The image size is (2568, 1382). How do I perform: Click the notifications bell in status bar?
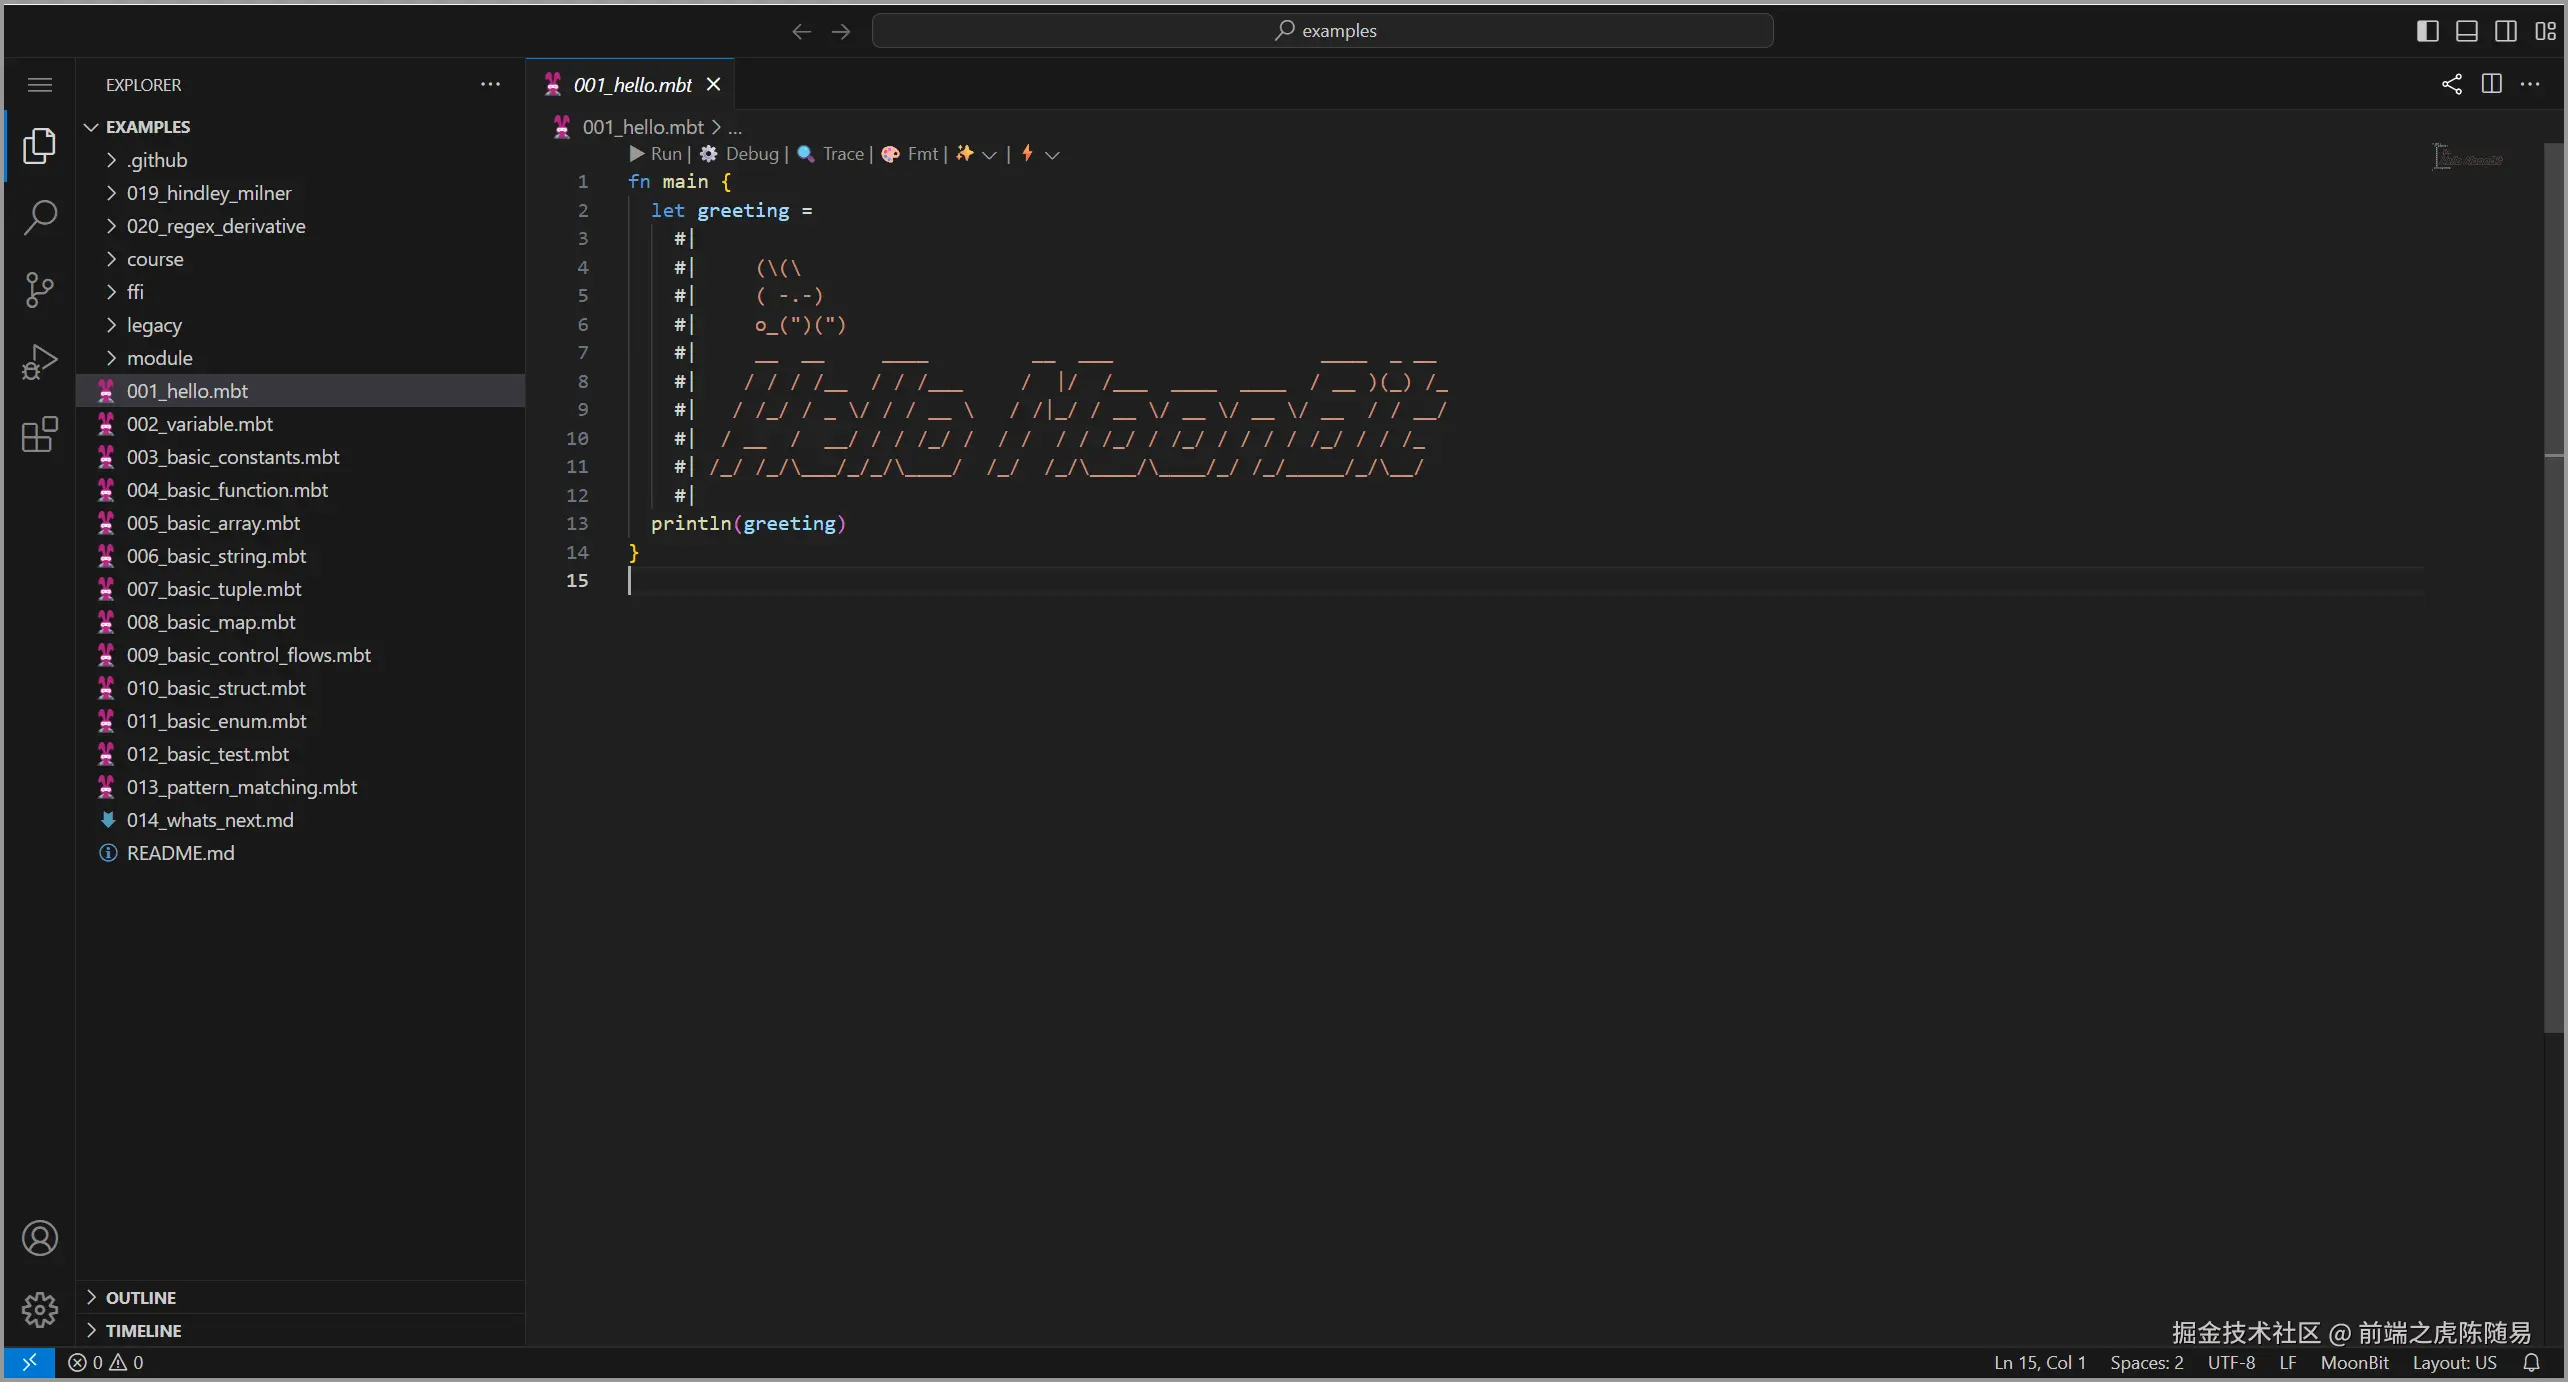[x=2531, y=1362]
